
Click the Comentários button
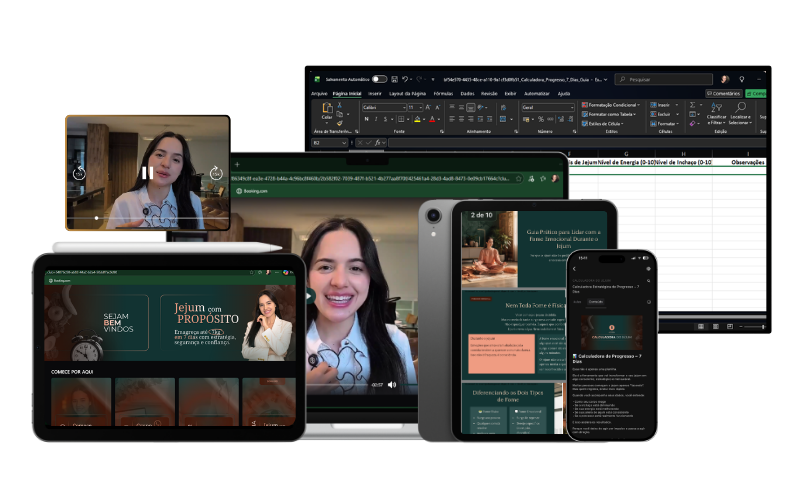click(724, 94)
